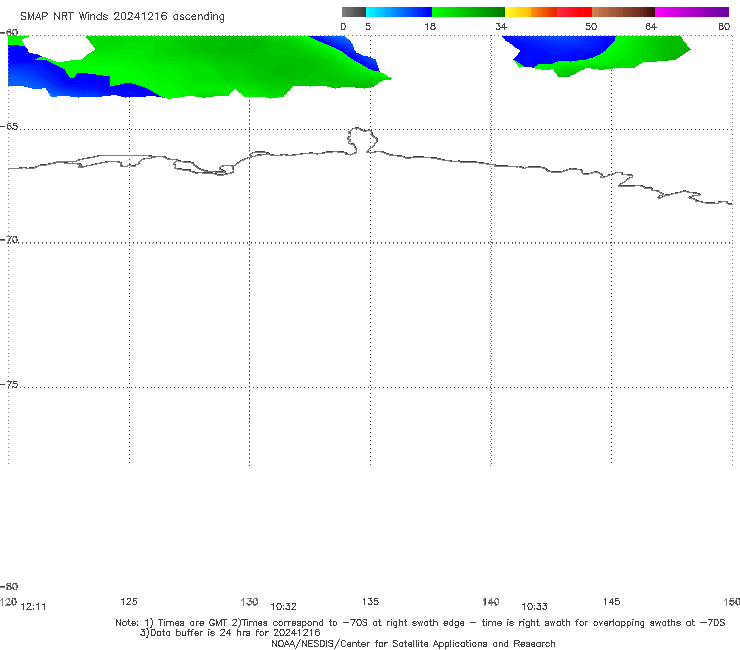Click the 'Times are GMT' note line
Viewport: 740px width, 650px height.
pyautogui.click(x=420, y=623)
